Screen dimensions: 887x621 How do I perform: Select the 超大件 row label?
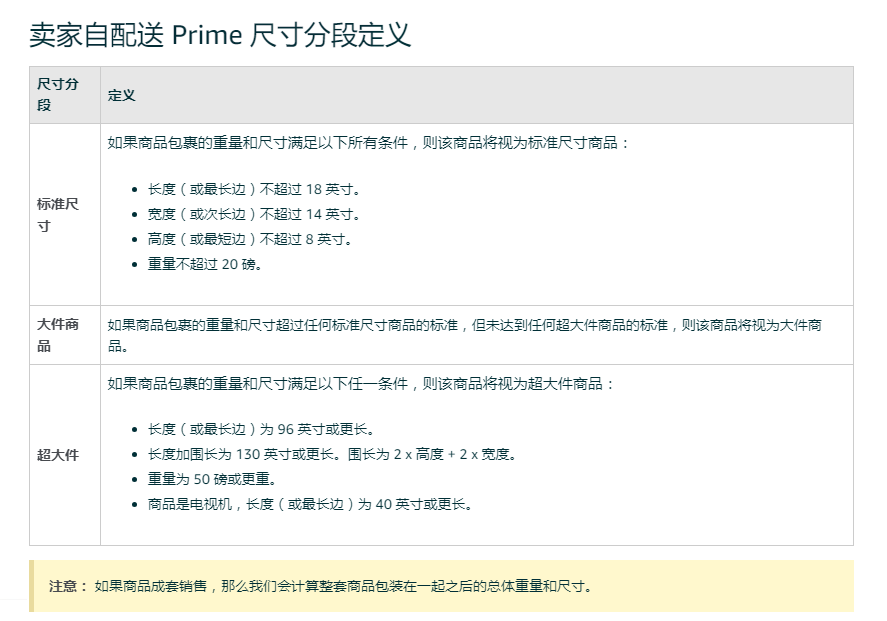58,455
